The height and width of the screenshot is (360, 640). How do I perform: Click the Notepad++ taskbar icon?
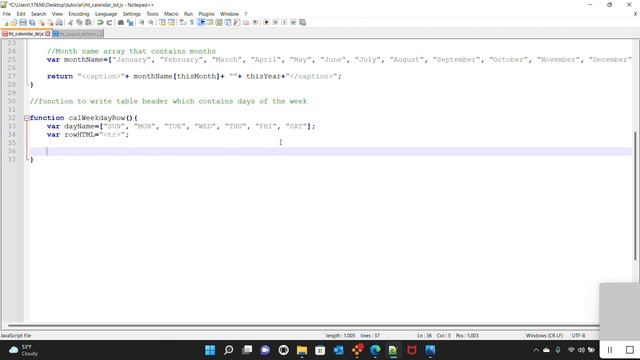point(393,350)
